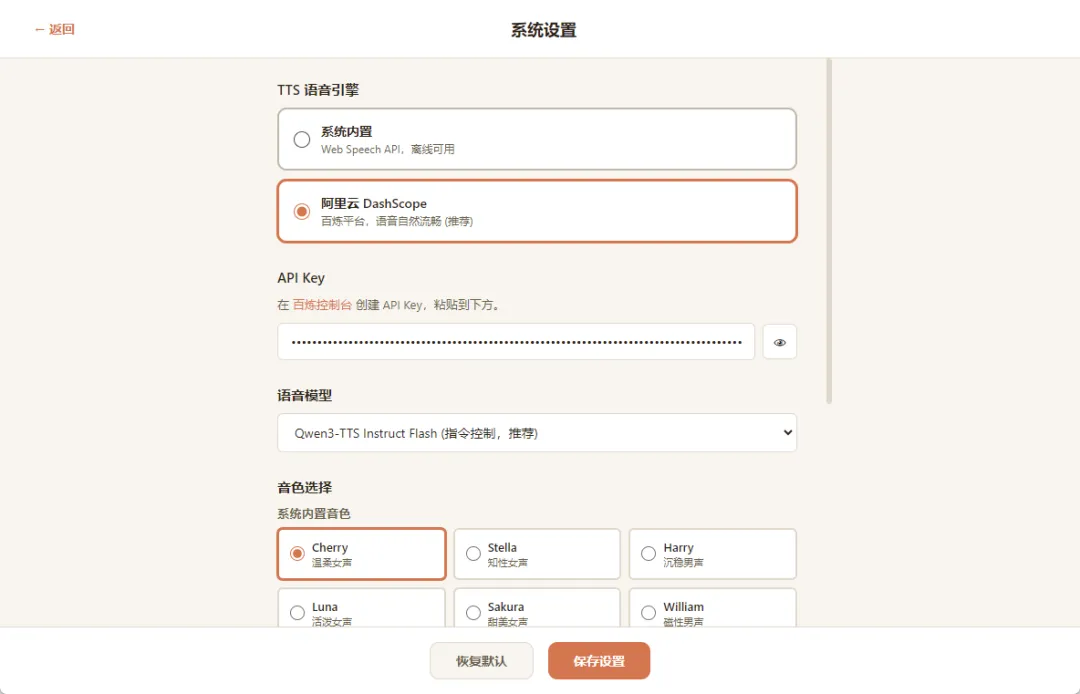This screenshot has height=694, width=1080.
Task: Expand dropdown arrow of Qwen3-TTS model selector
Action: (x=787, y=433)
